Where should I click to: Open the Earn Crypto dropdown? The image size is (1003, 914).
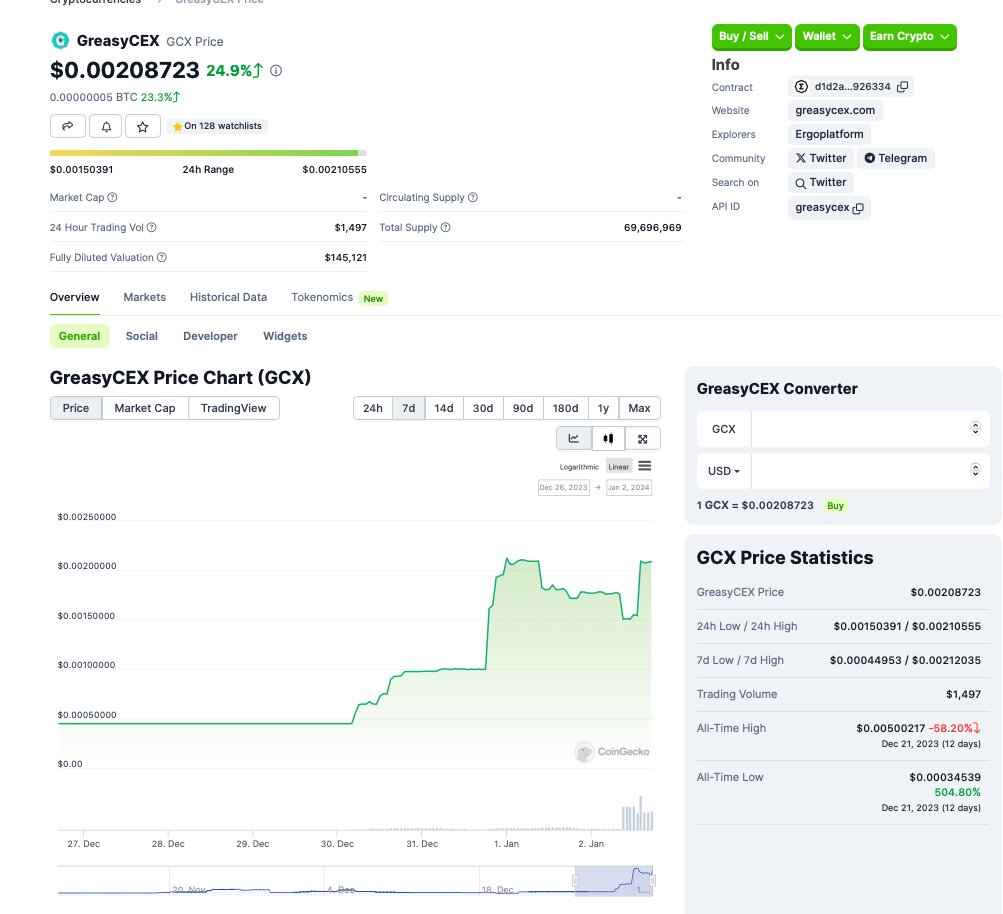(910, 36)
